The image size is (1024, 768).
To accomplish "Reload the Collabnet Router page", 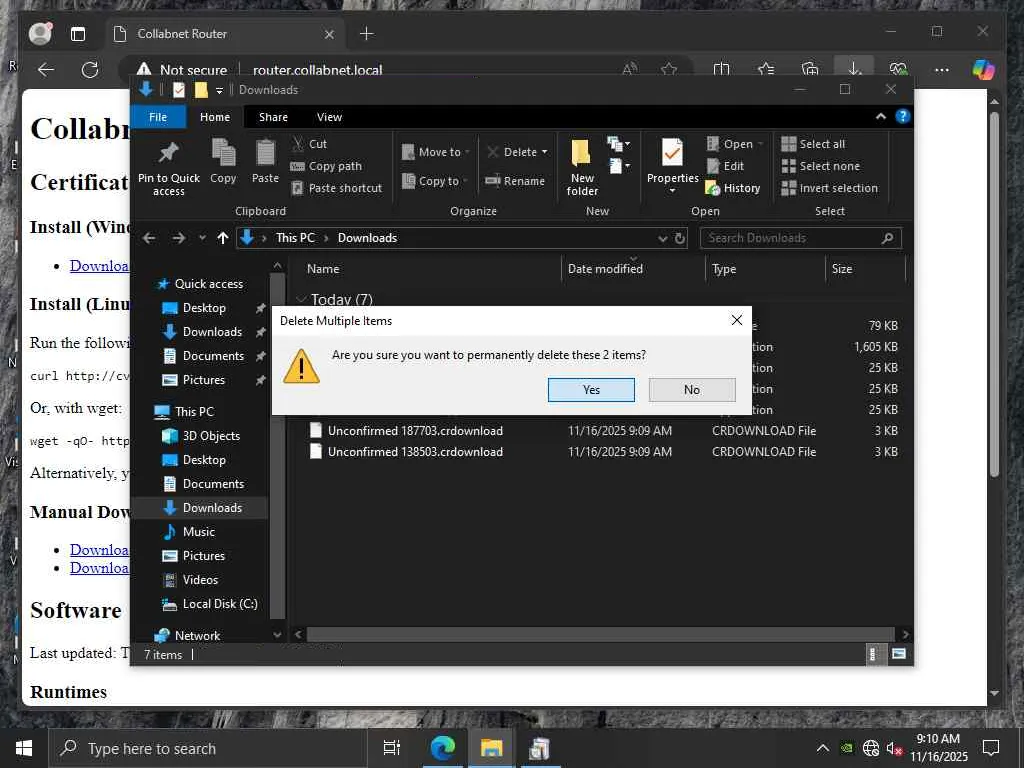I will pyautogui.click(x=89, y=70).
